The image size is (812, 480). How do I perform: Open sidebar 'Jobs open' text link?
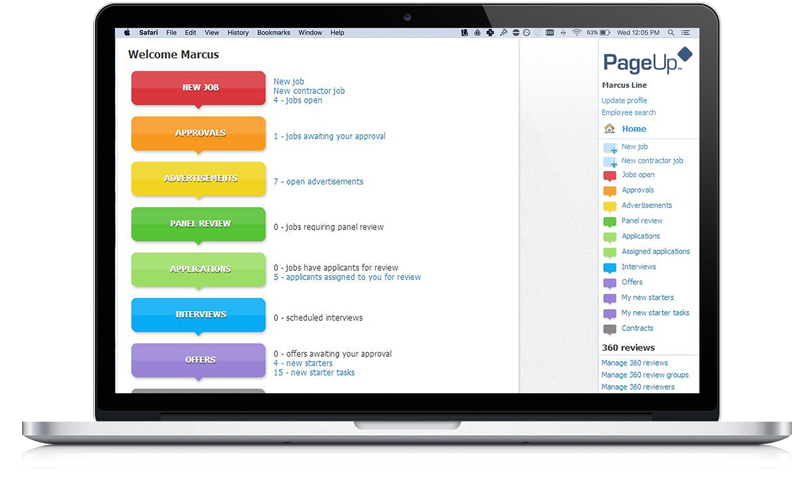(638, 174)
